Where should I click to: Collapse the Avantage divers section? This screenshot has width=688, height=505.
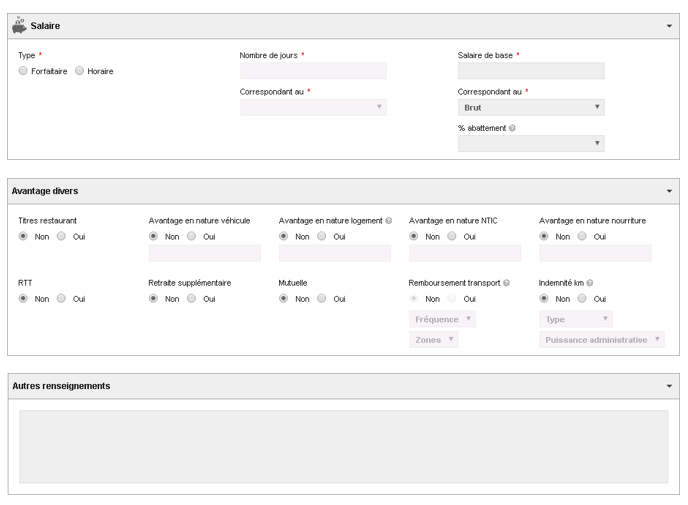click(x=669, y=191)
